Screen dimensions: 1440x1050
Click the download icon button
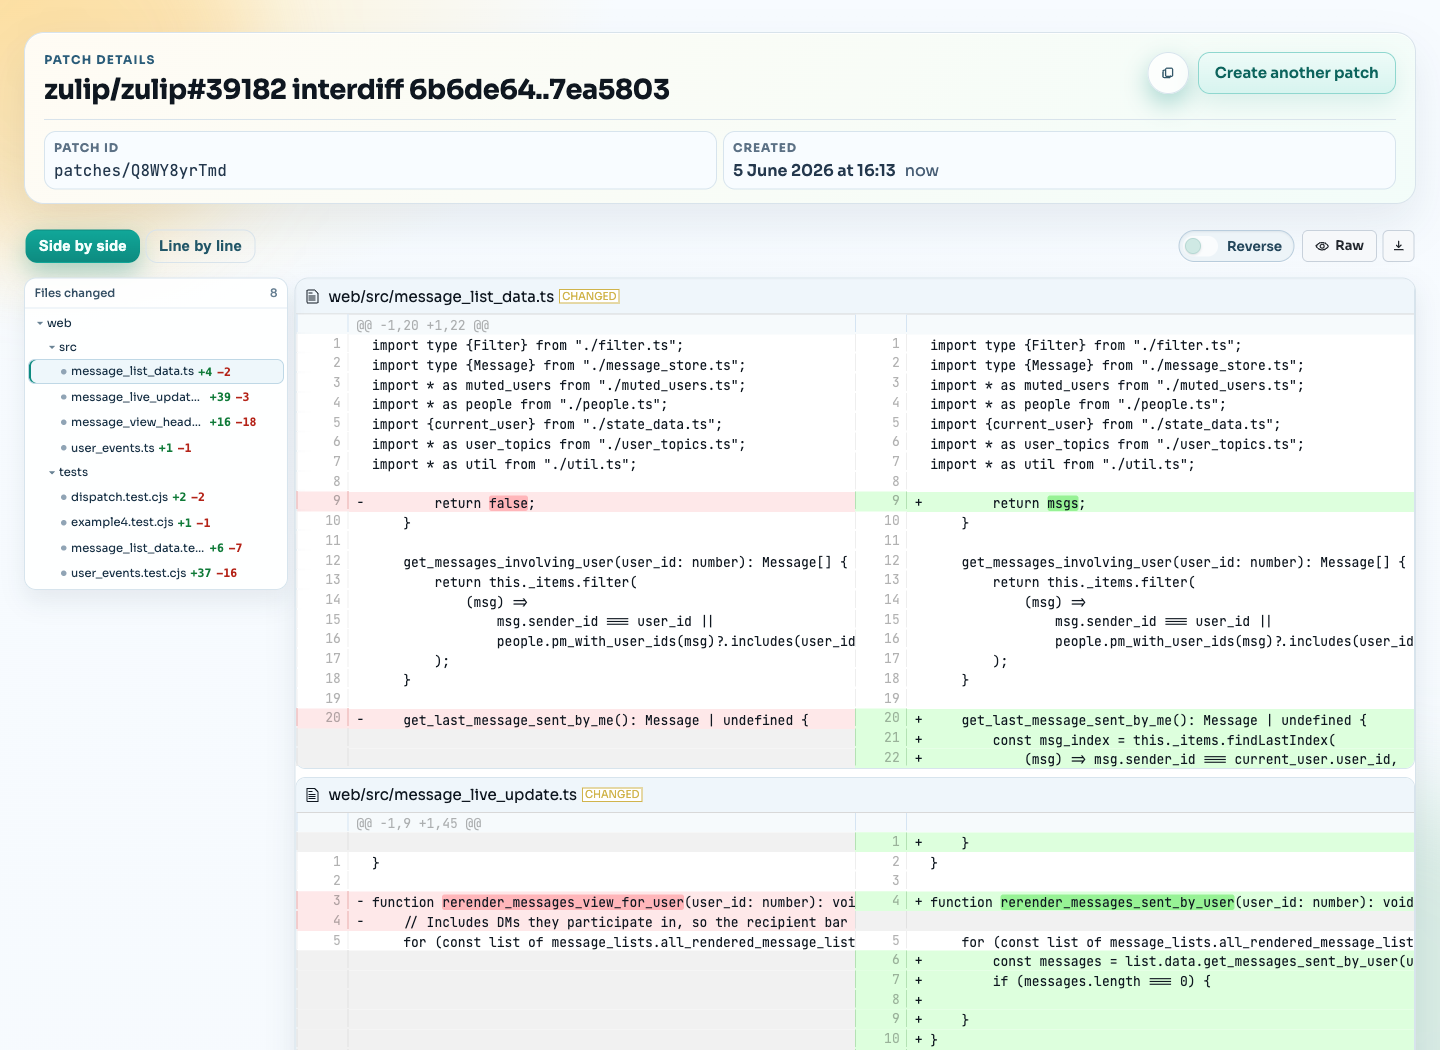(x=1398, y=246)
